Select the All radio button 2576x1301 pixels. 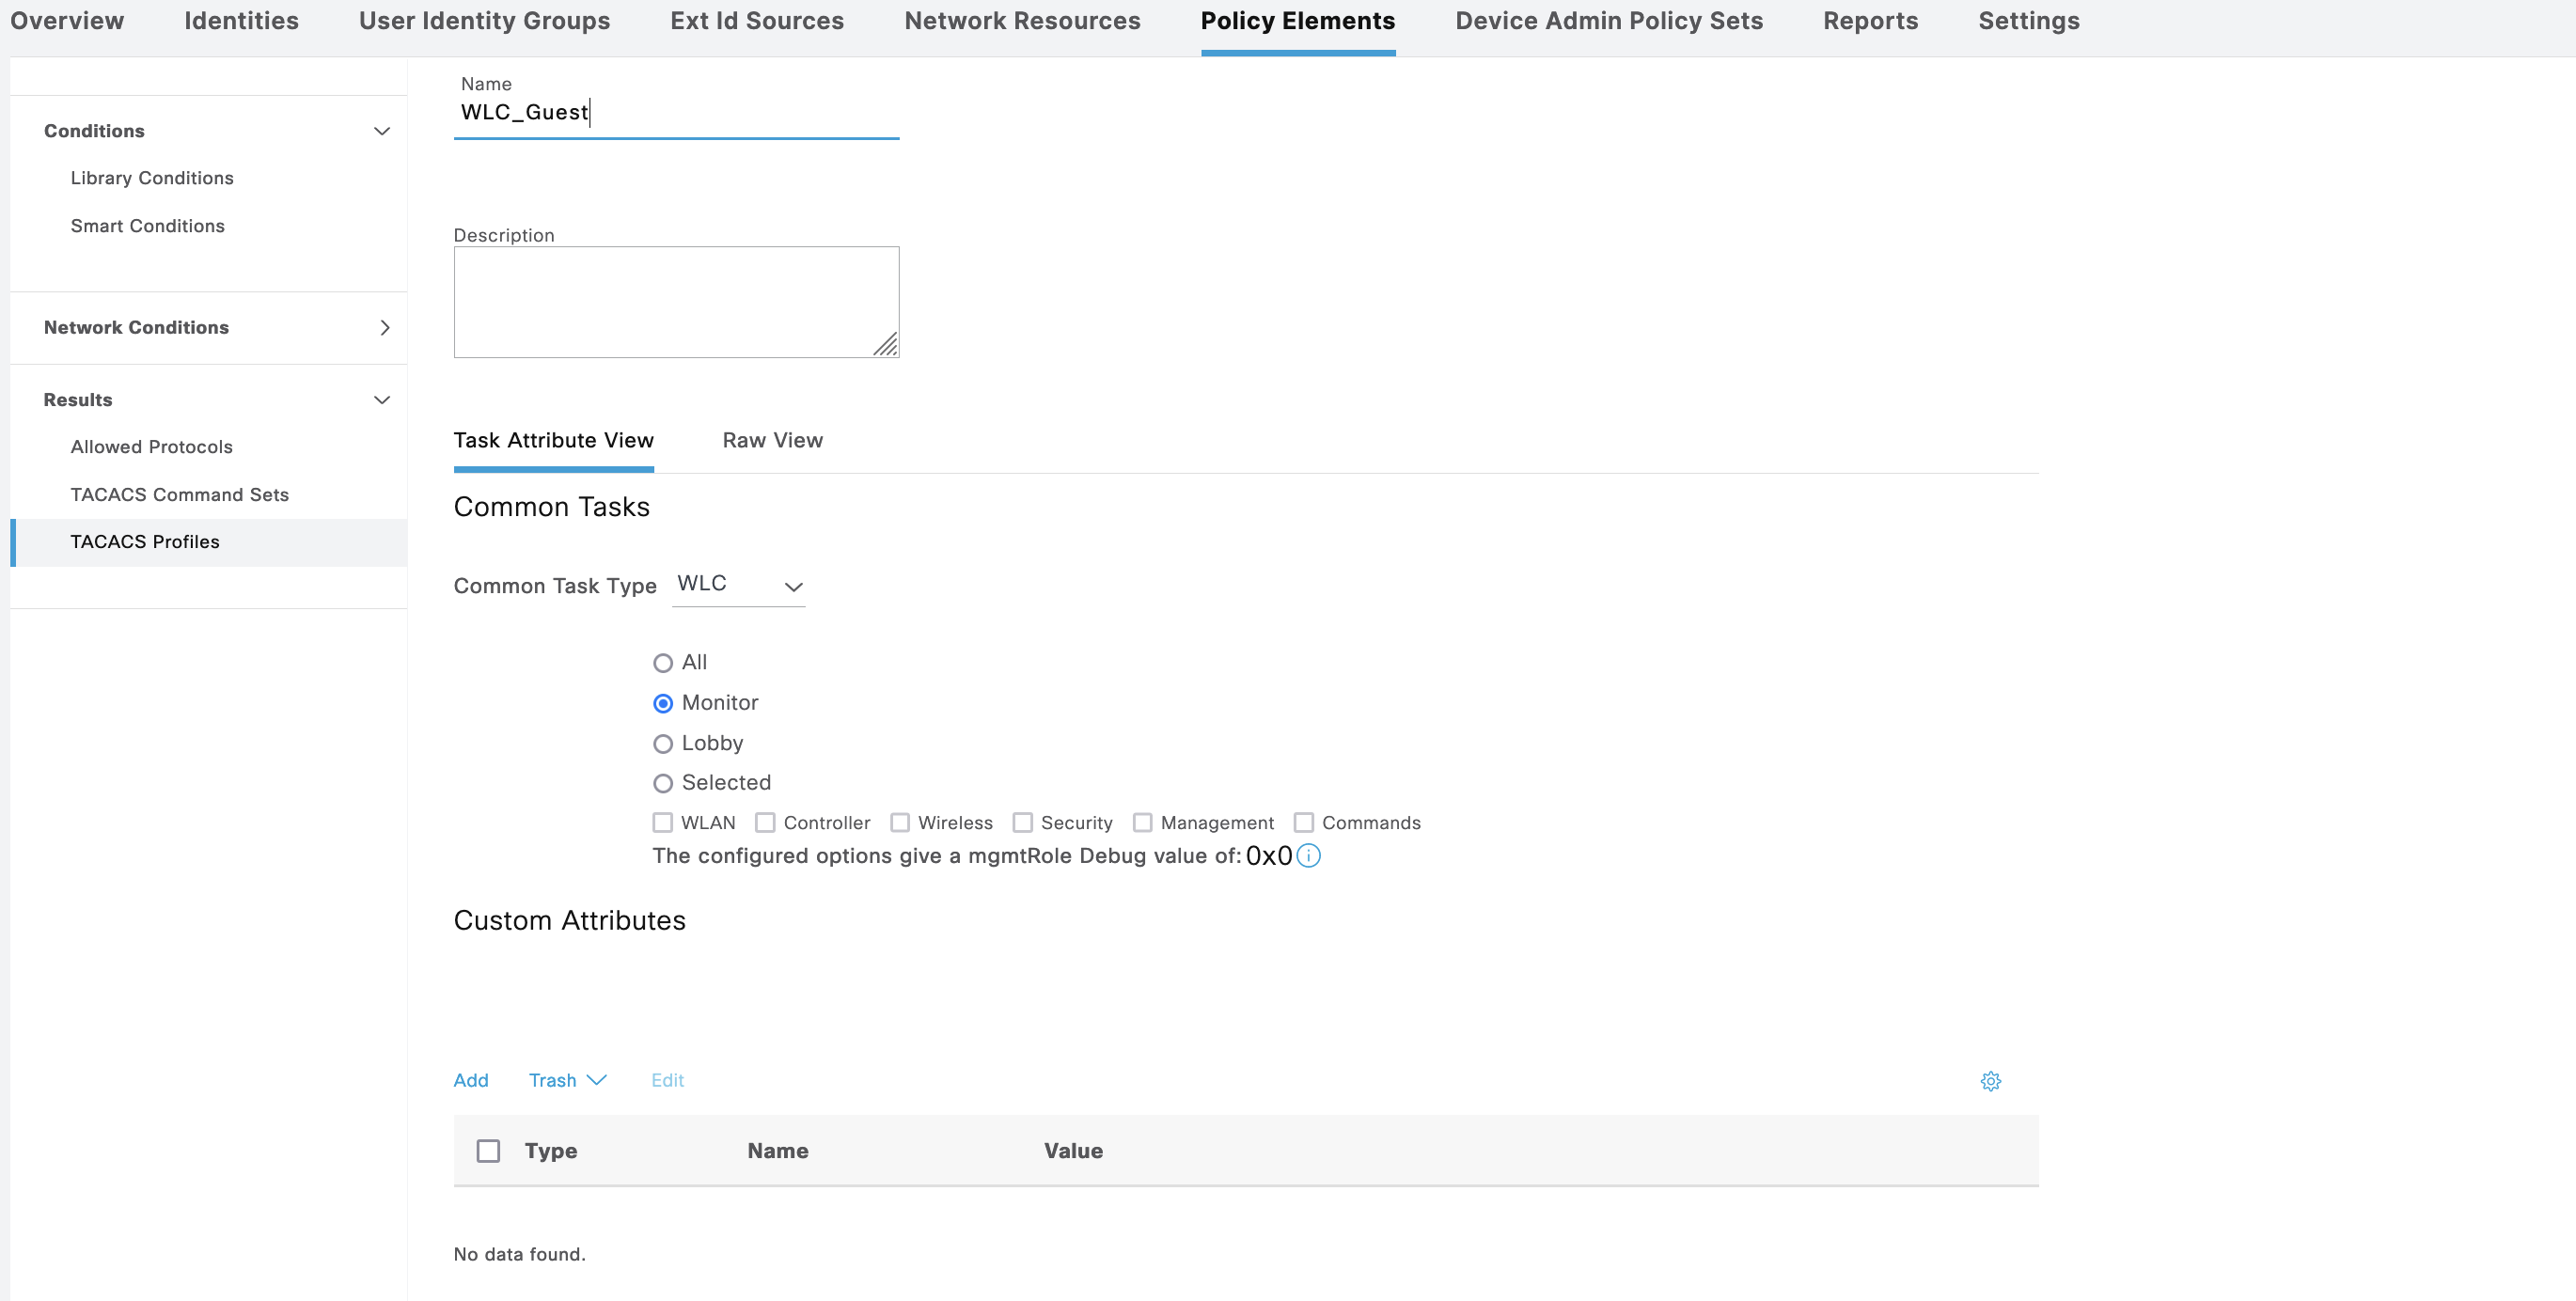(x=662, y=663)
